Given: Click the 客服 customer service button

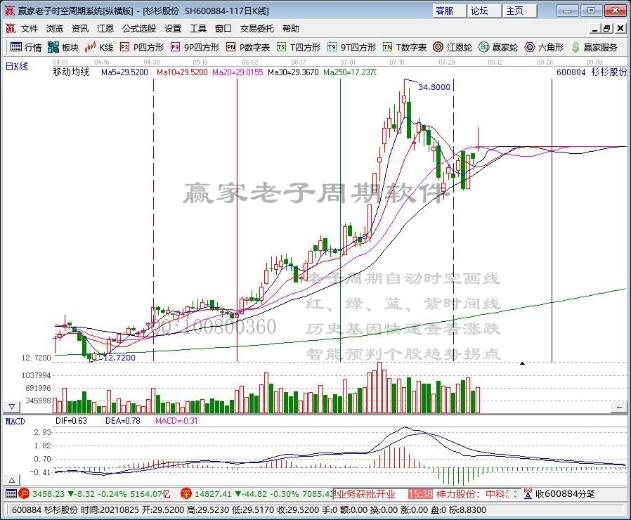Looking at the screenshot, I should [x=450, y=10].
